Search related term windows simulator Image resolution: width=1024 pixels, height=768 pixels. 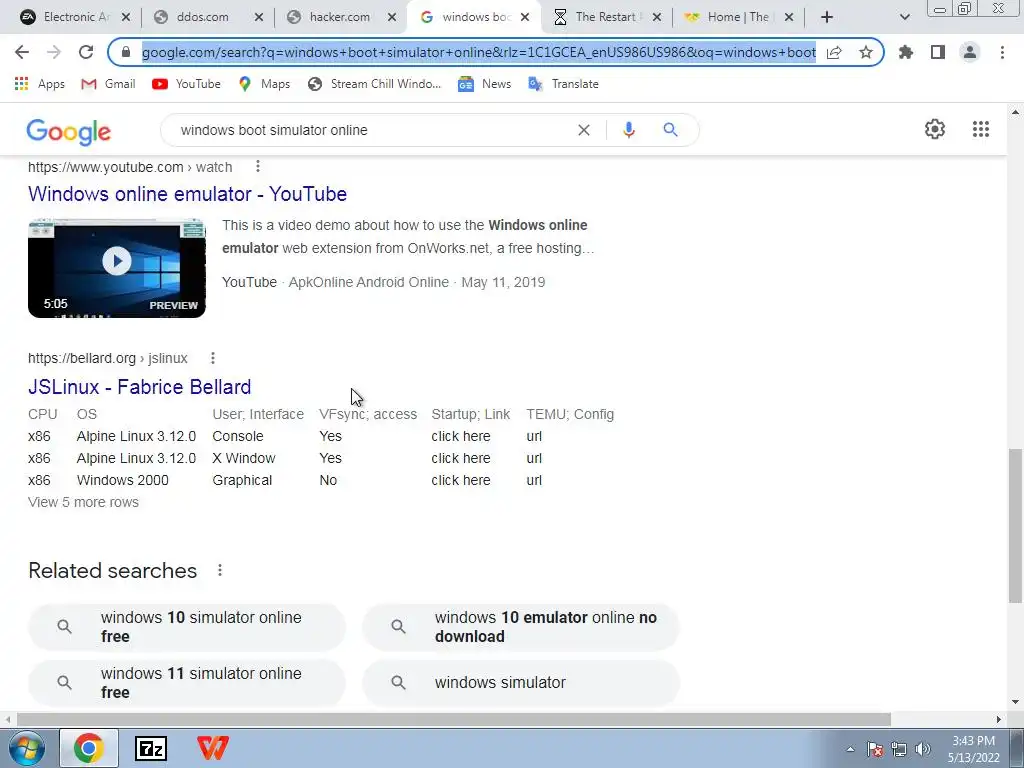[x=521, y=682]
